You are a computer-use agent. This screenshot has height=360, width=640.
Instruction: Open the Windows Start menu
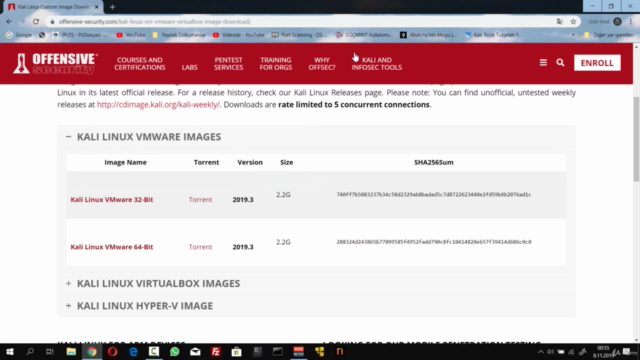(9, 351)
